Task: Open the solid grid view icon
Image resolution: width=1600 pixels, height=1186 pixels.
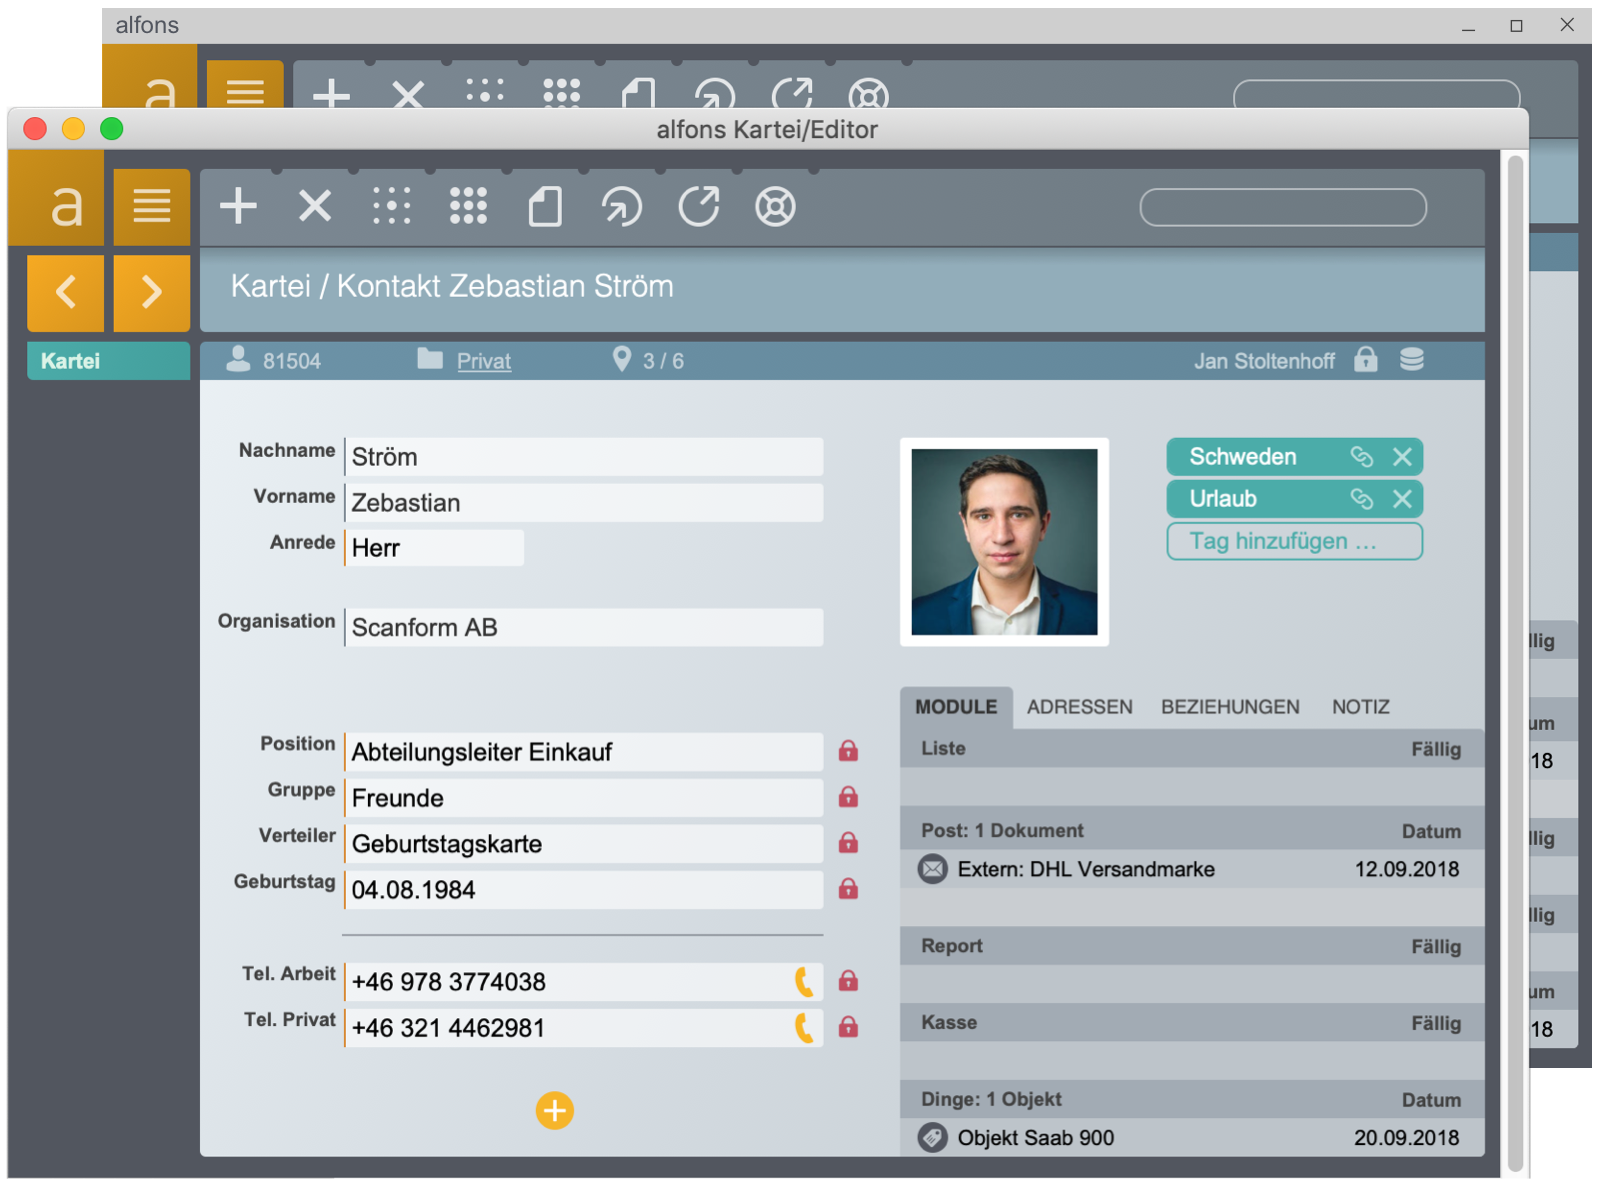Action: [468, 207]
